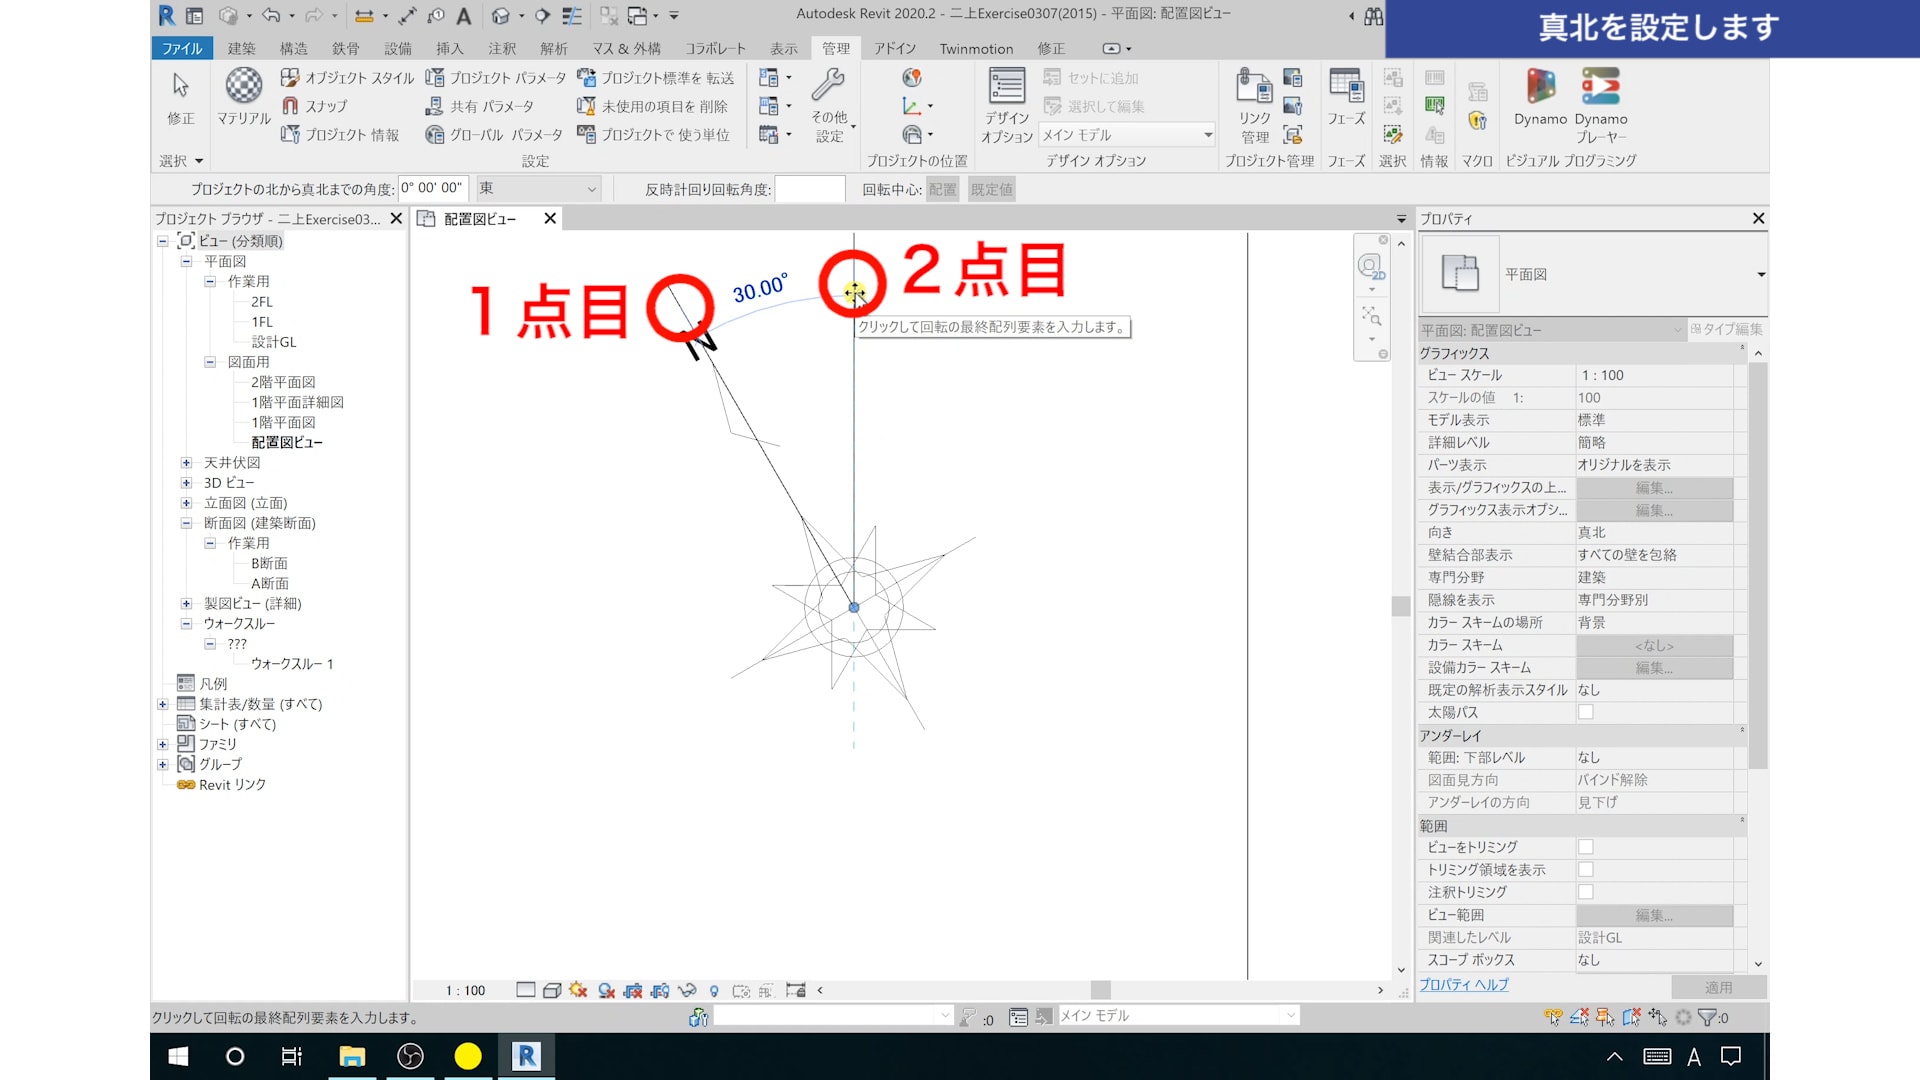This screenshot has height=1080, width=1920.
Task: Expand the ceiling plan tree node
Action: (186, 463)
